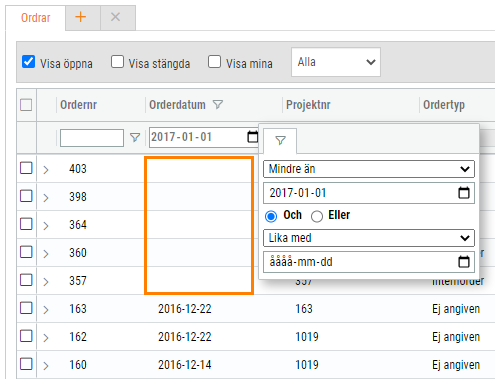Open the calendar picker for the 2017-01-01 popup date
Screen dimensions: 495x379
click(464, 193)
